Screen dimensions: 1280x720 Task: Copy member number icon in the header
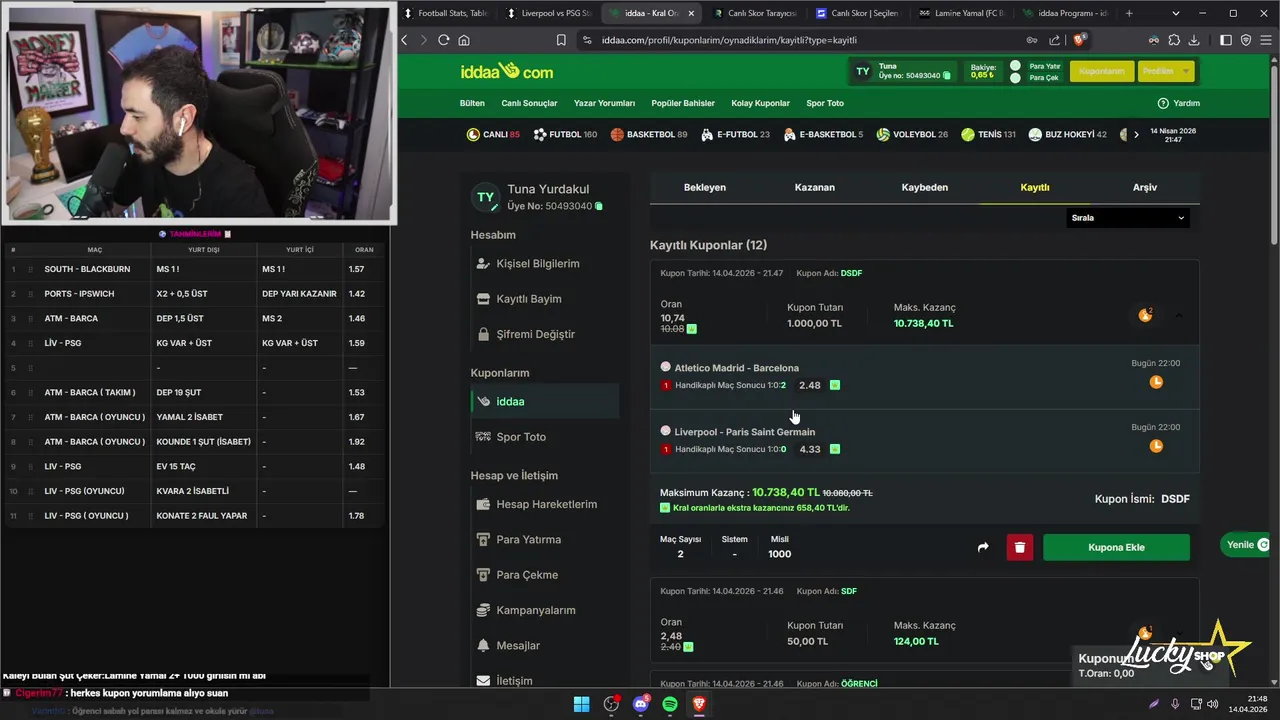[x=947, y=76]
